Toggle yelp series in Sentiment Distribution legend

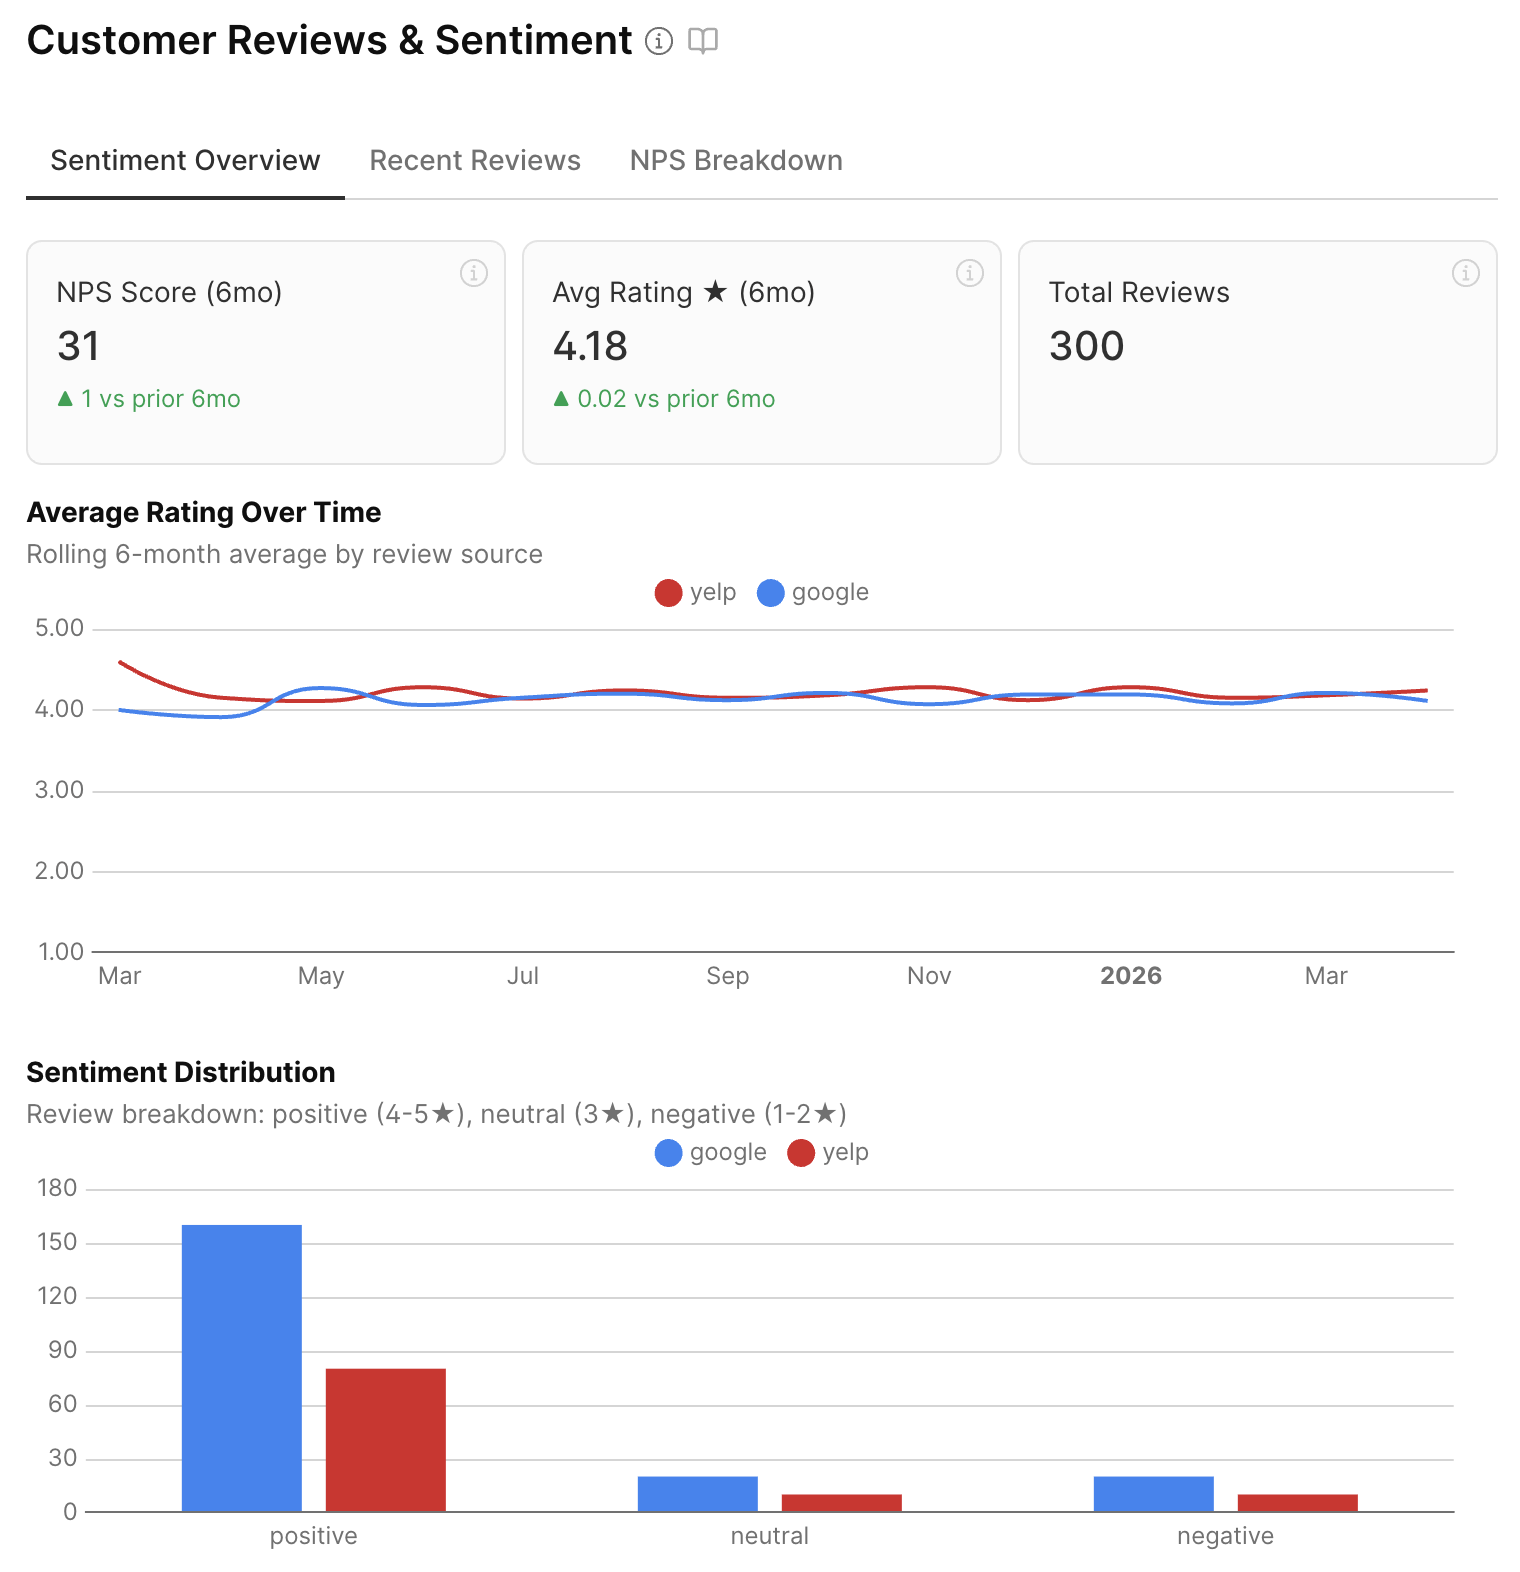coord(828,1153)
